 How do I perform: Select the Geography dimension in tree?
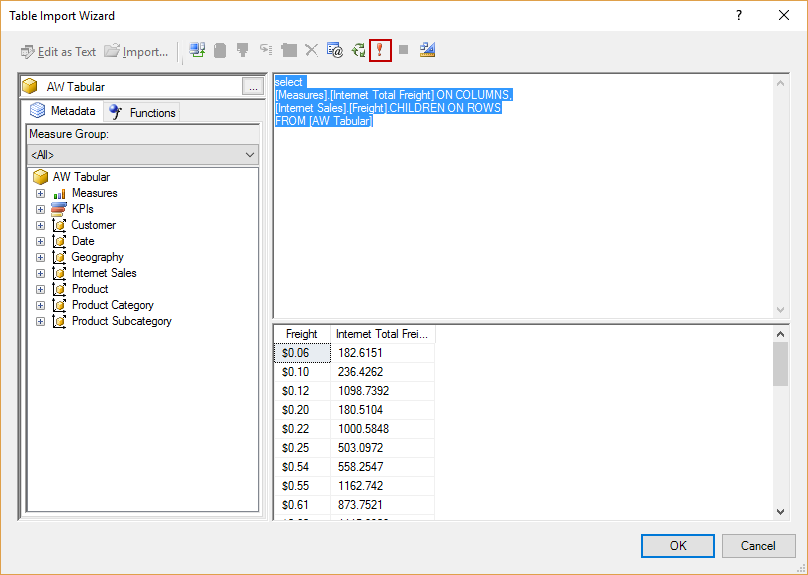coord(97,257)
